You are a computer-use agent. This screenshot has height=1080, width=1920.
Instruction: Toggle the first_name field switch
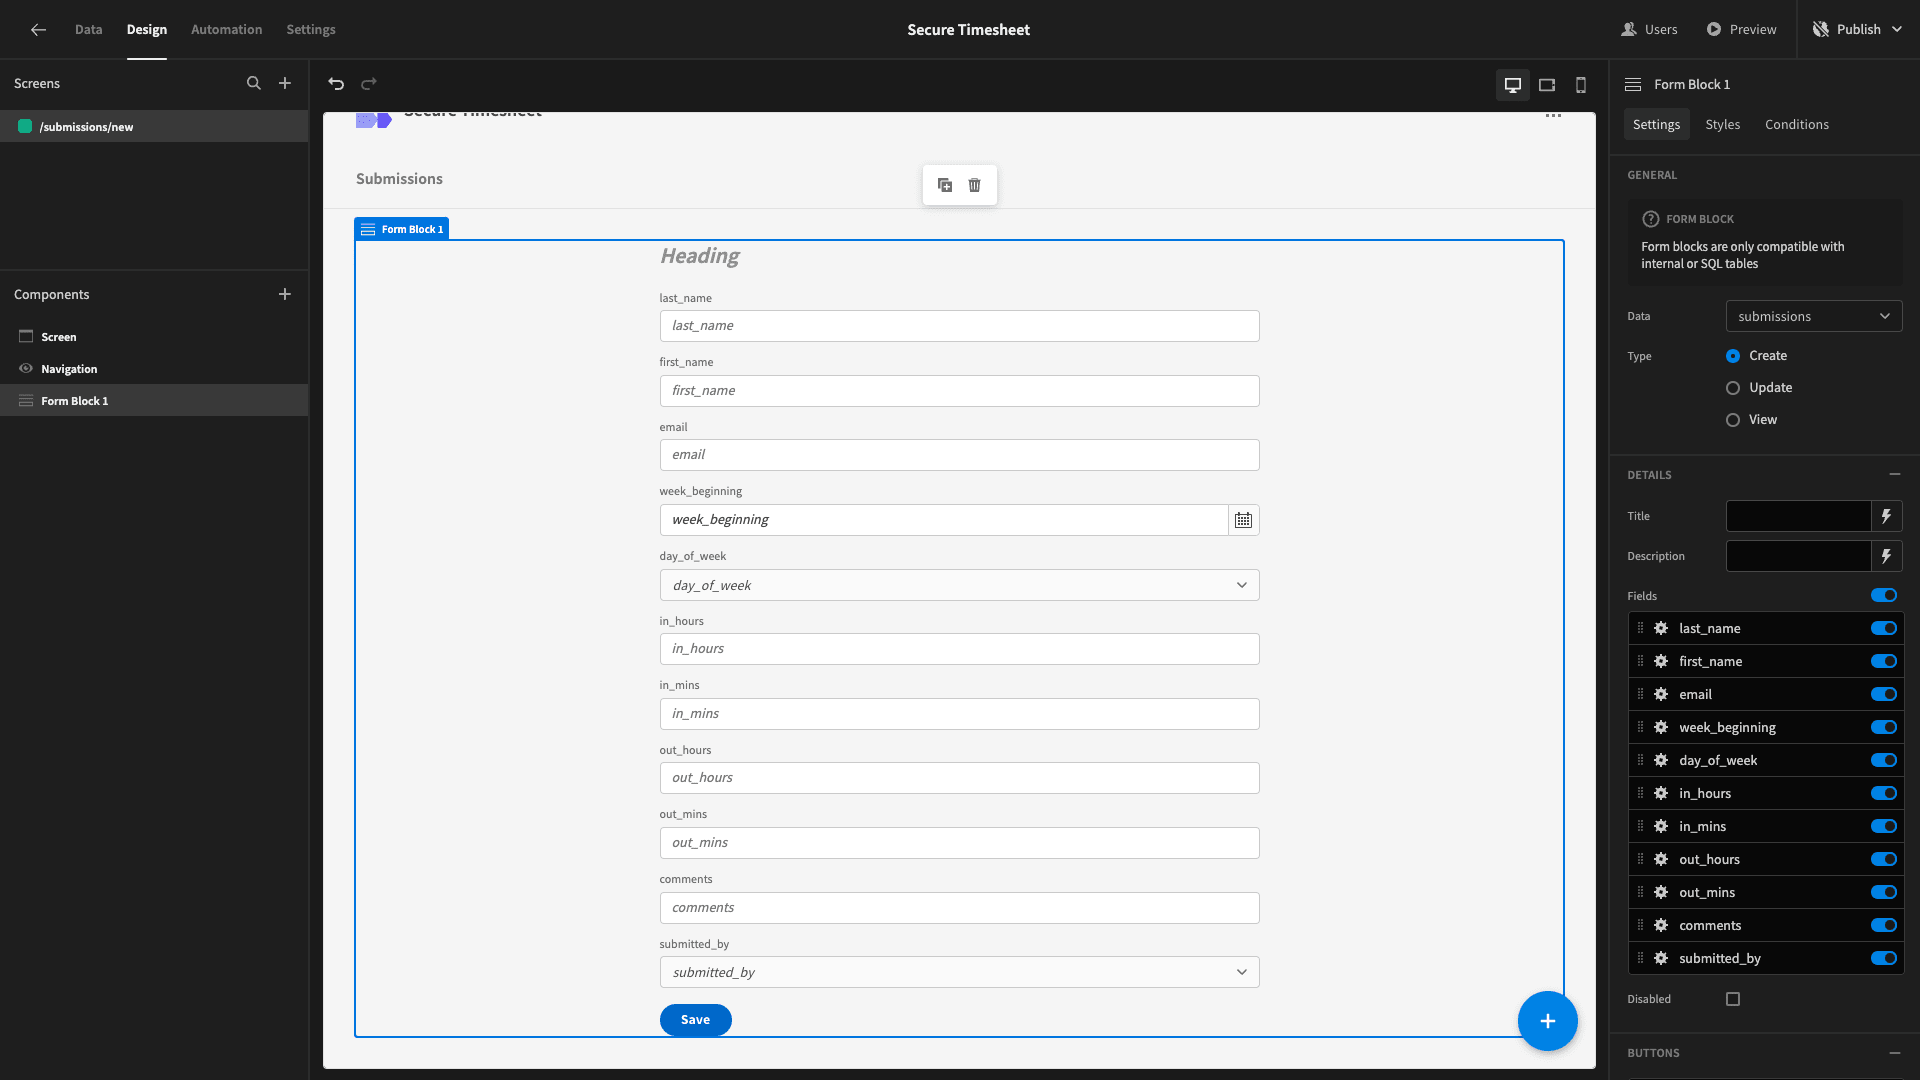(x=1884, y=661)
